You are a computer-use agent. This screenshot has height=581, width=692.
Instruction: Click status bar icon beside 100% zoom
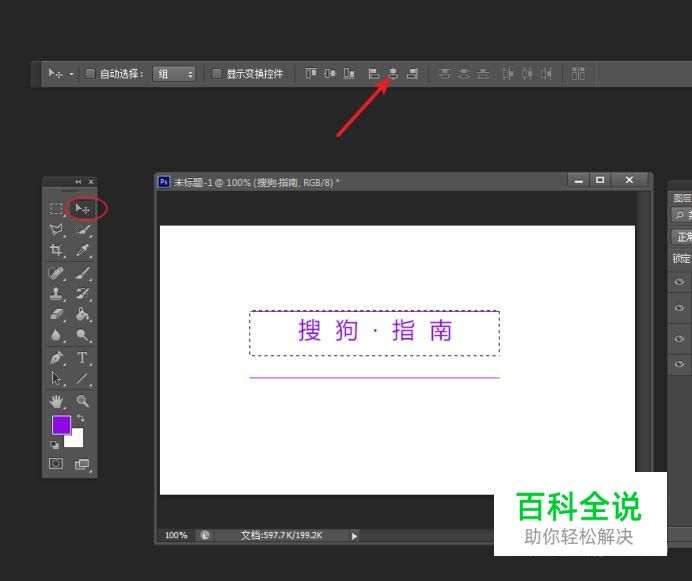(x=205, y=536)
